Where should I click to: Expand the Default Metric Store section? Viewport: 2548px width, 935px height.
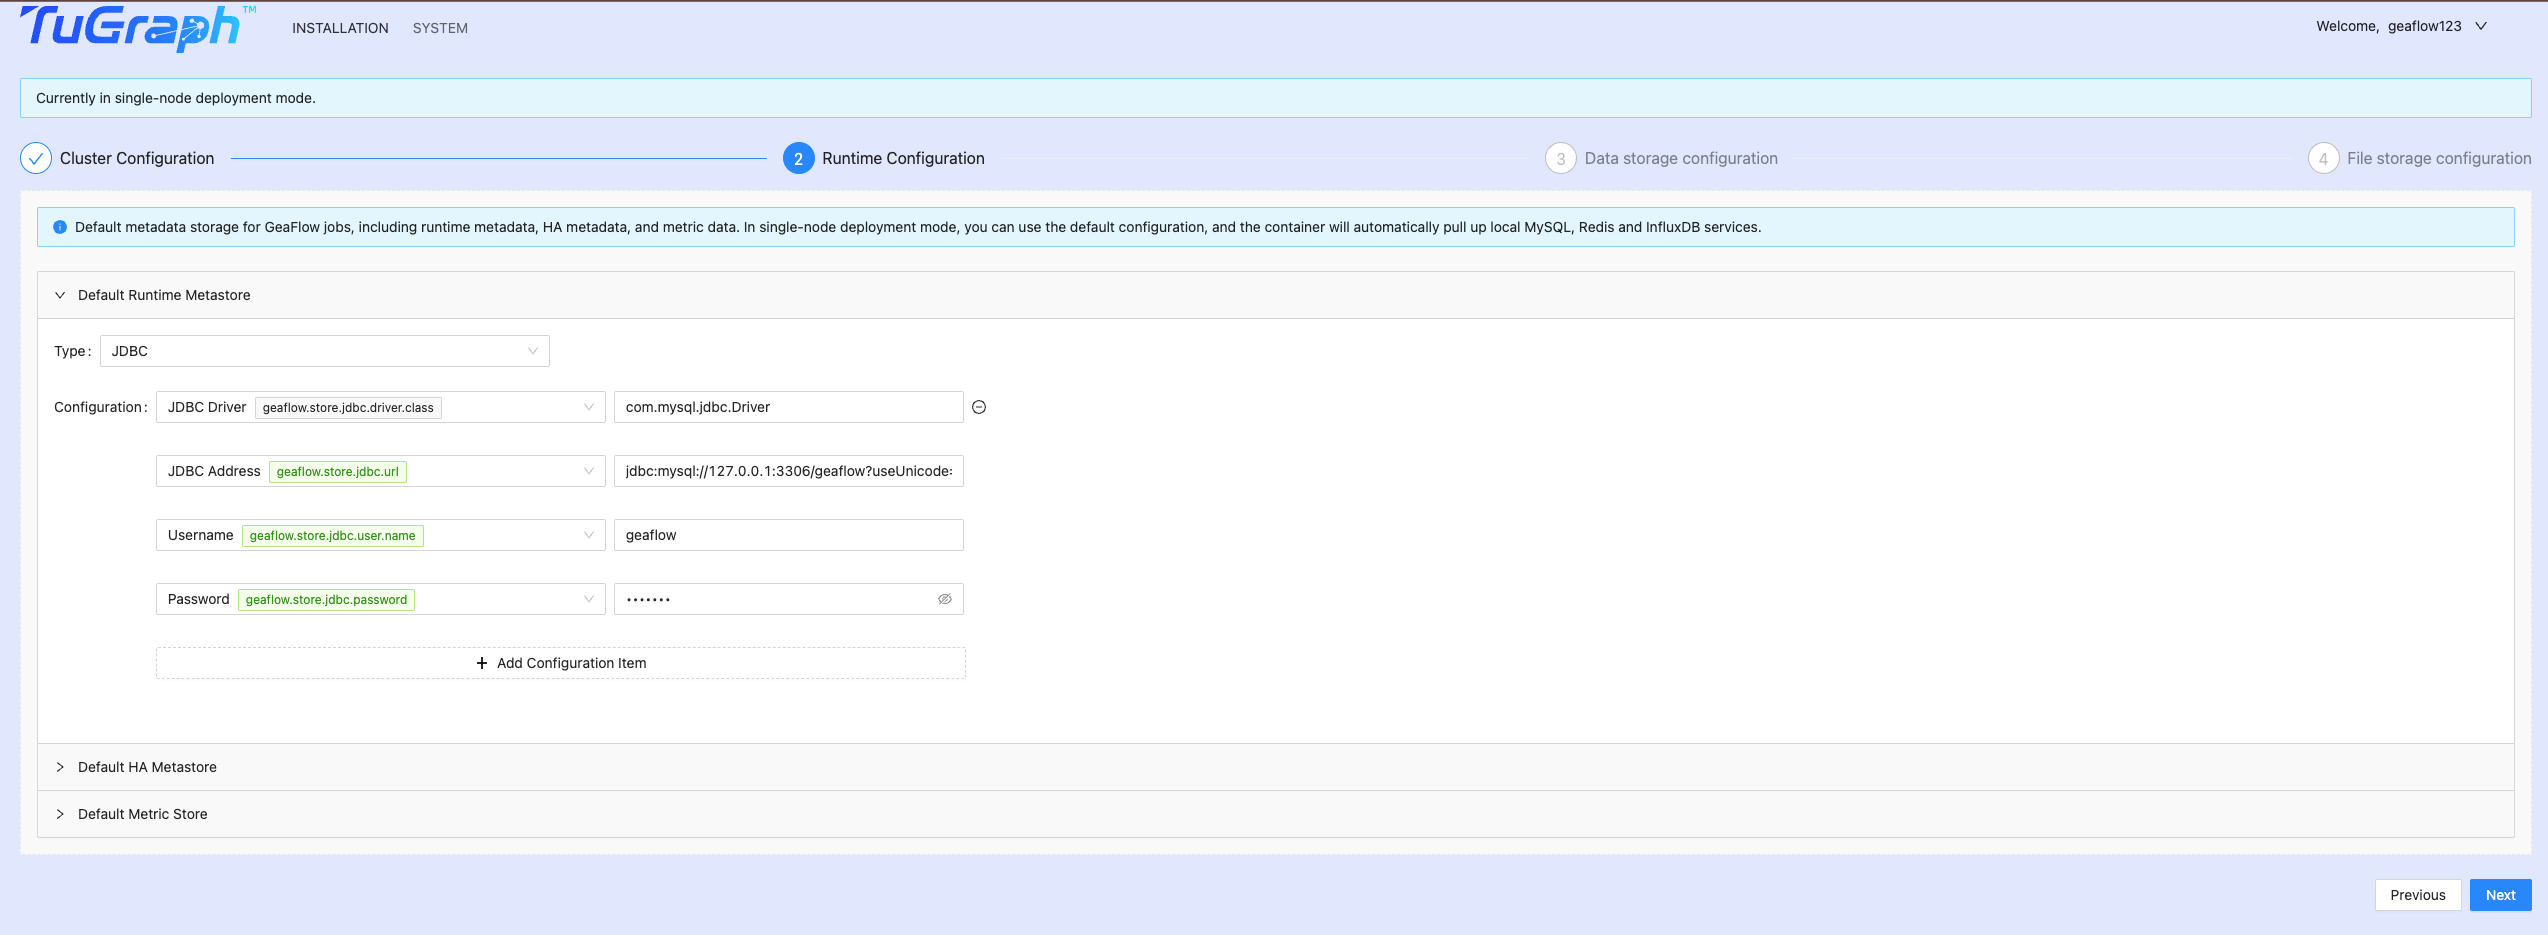[x=60, y=814]
